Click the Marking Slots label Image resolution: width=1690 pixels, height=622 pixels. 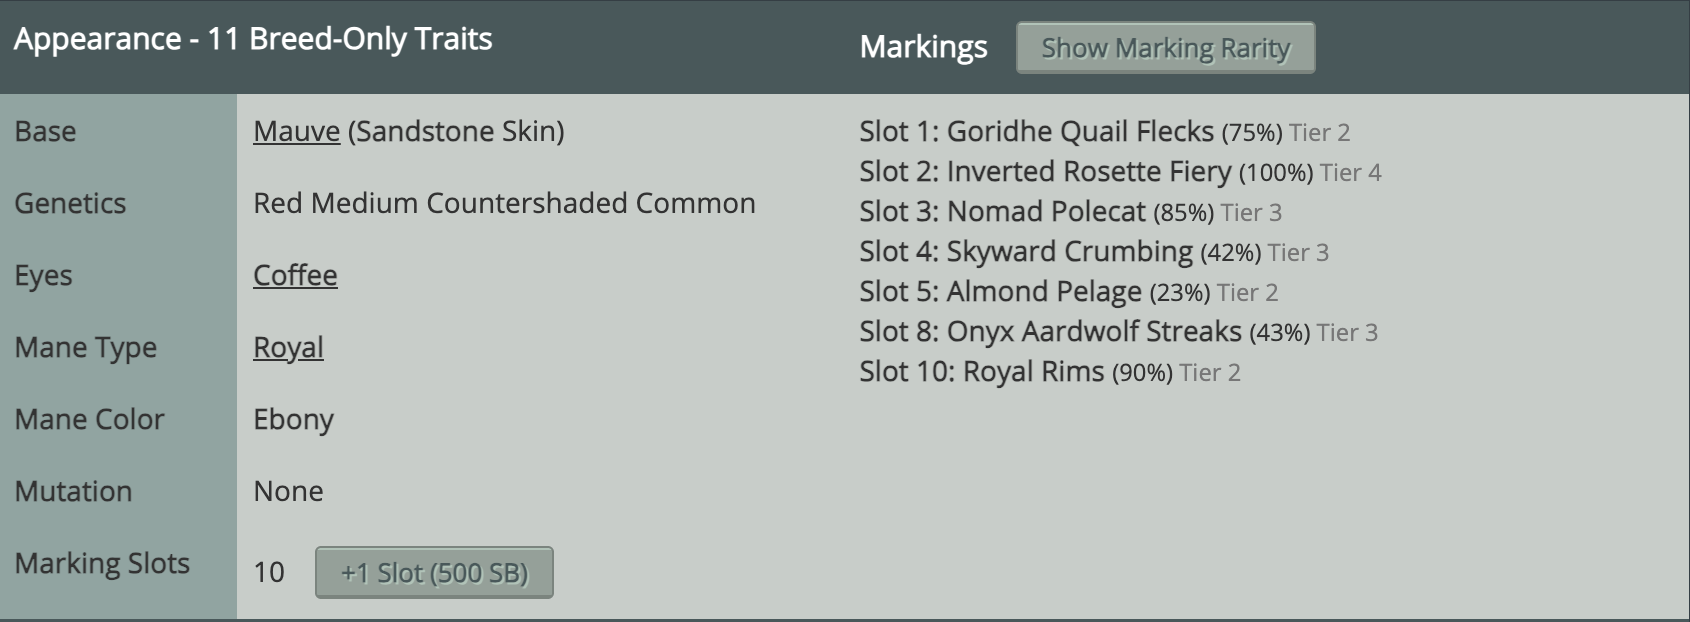102,563
